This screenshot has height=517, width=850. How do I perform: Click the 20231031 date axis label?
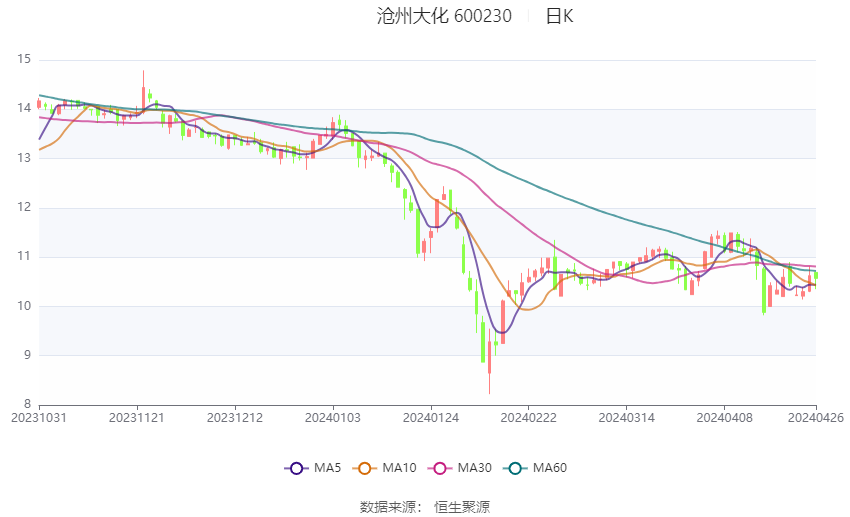click(39, 418)
